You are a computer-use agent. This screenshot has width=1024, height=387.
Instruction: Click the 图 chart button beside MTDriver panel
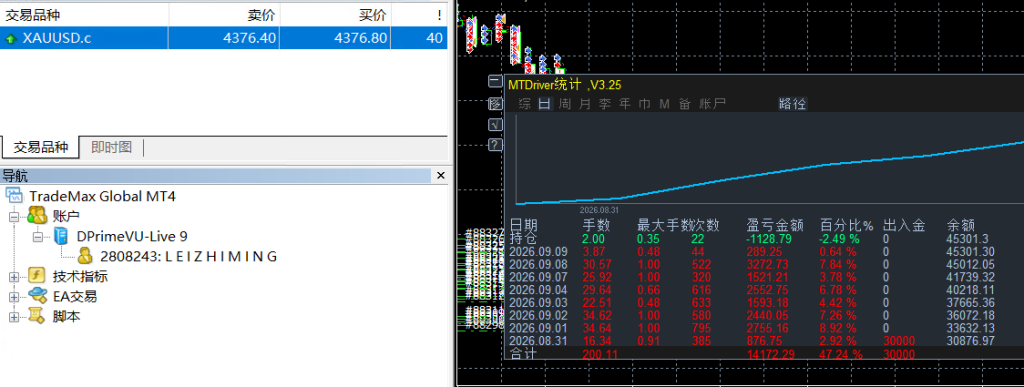495,103
